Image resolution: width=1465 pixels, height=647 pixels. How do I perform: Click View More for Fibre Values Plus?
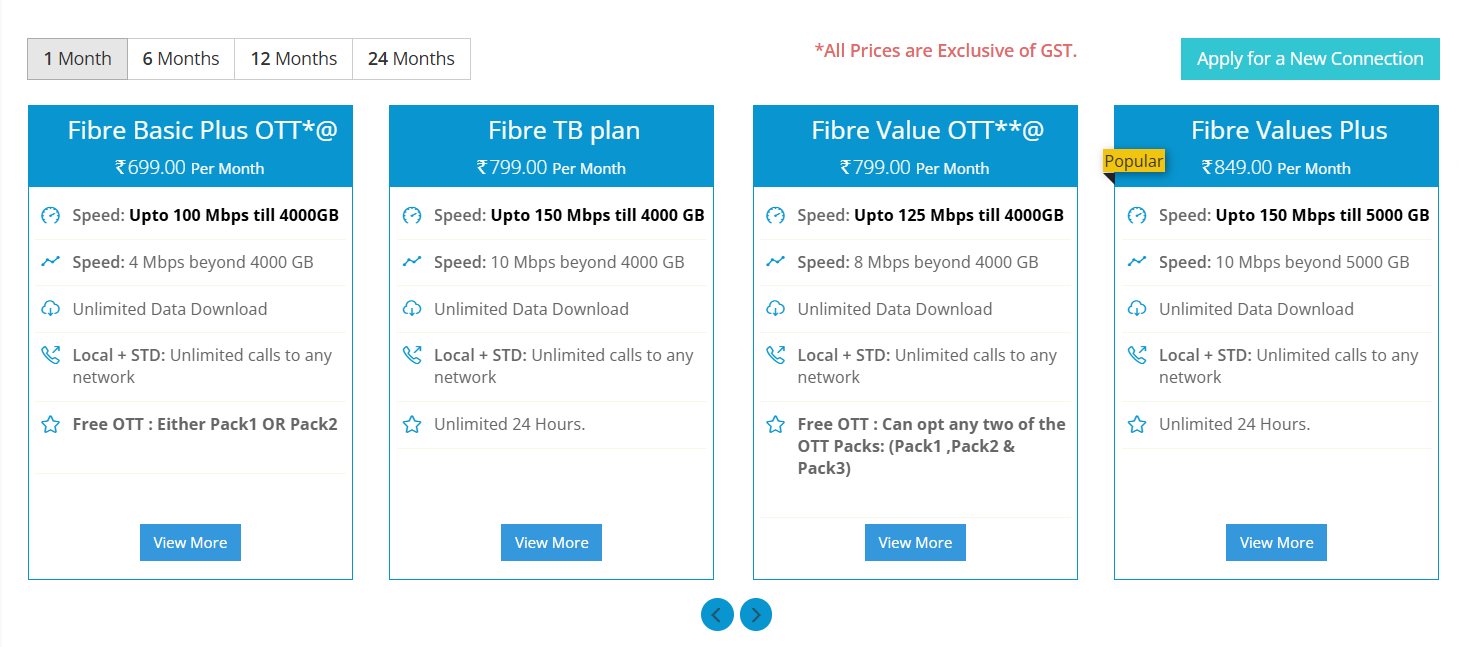point(1276,543)
